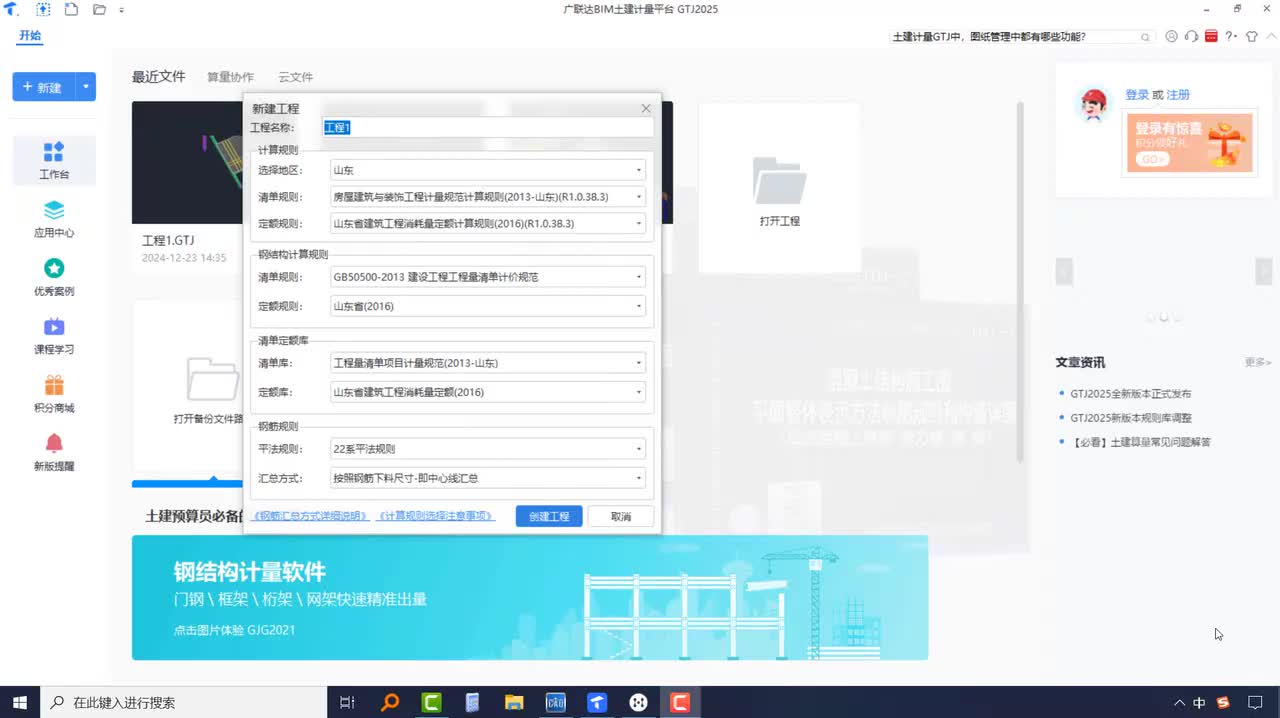The width and height of the screenshot is (1280, 718).
Task: Switch to the 算量协作 tab
Action: click(230, 77)
